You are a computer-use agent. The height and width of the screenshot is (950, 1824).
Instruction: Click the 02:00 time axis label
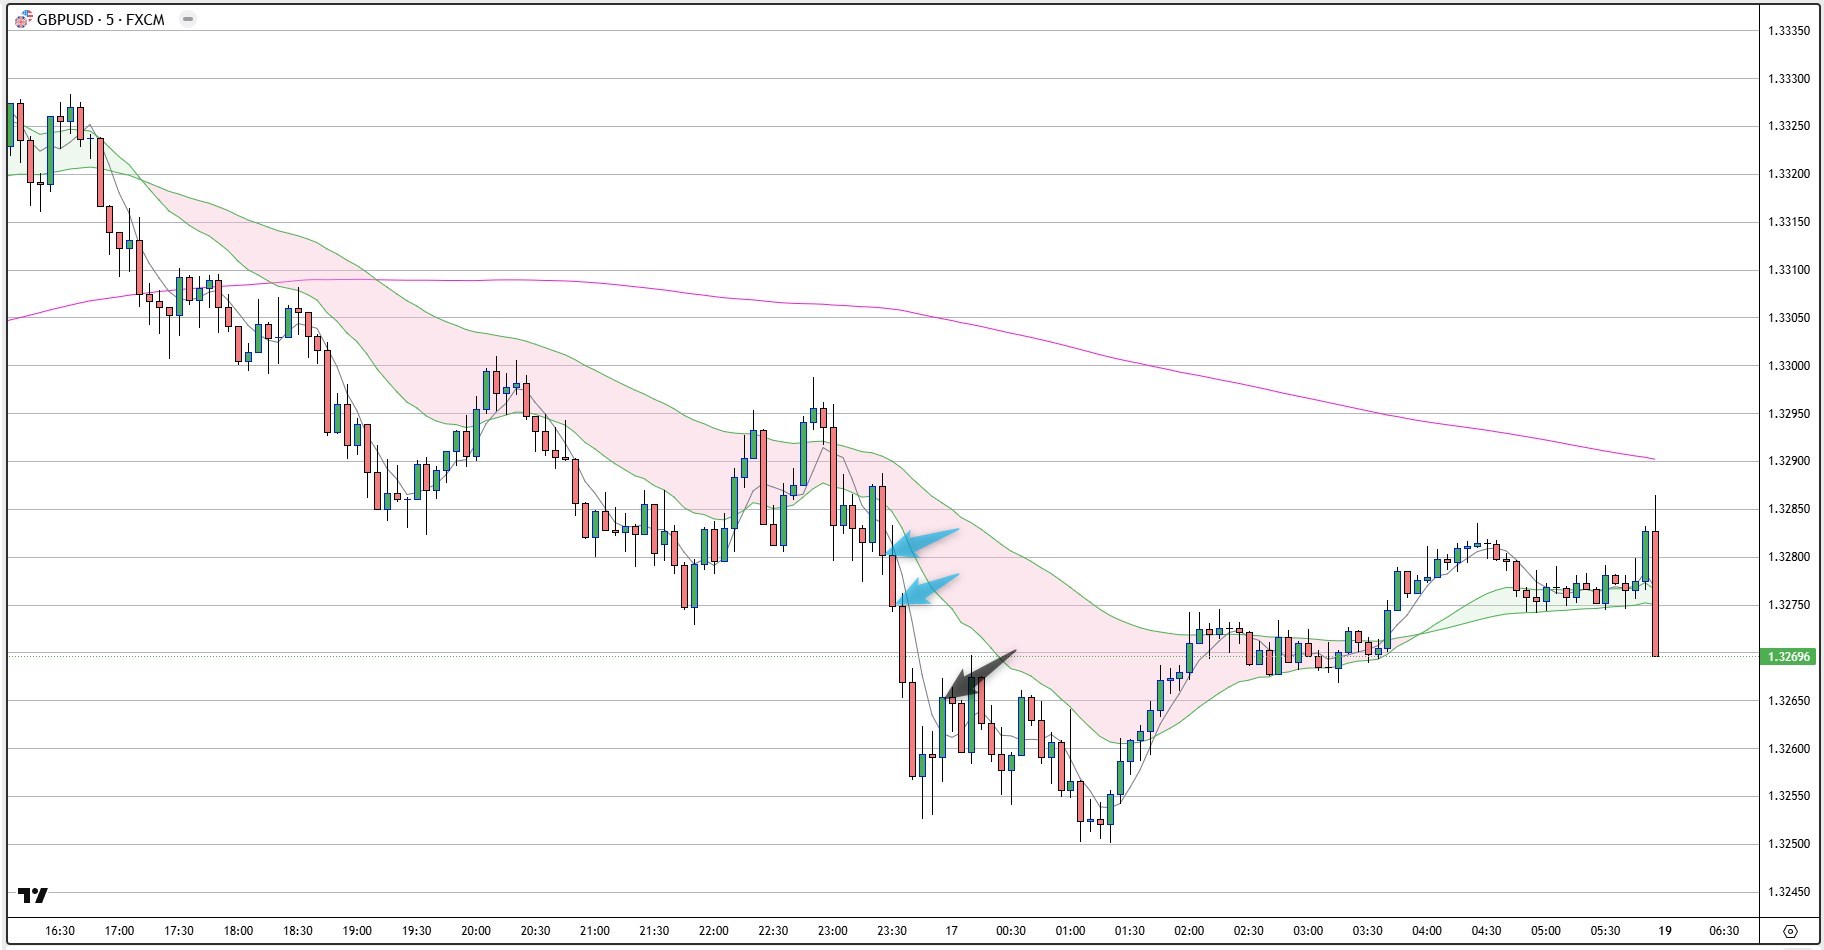[x=1189, y=931]
